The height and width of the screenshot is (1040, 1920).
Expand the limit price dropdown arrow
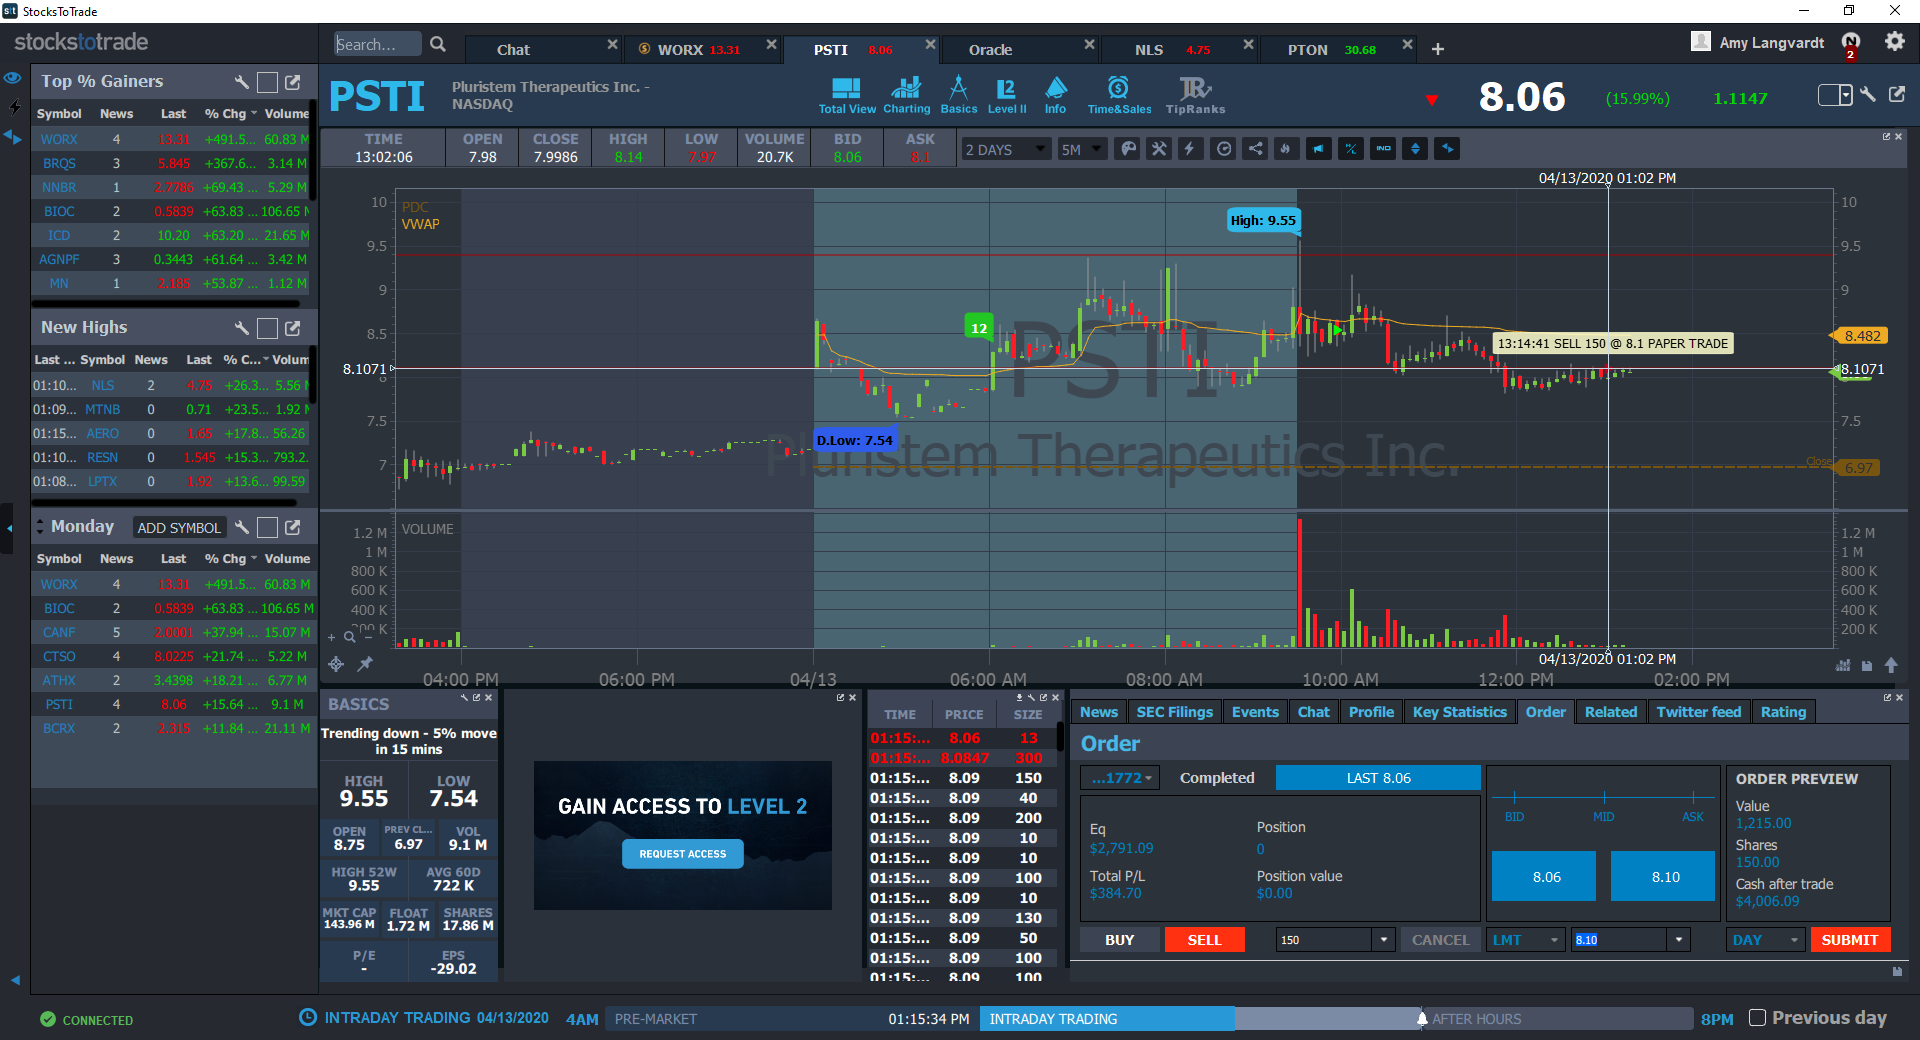click(1679, 940)
